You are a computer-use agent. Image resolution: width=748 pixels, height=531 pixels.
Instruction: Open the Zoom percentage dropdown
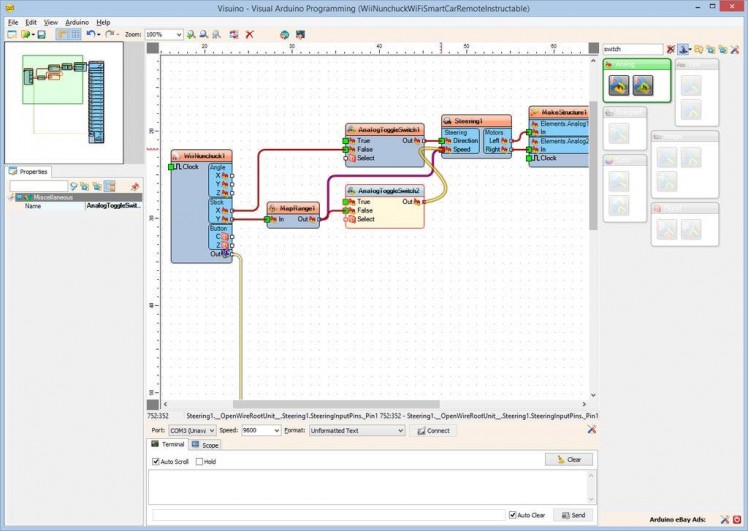[178, 34]
